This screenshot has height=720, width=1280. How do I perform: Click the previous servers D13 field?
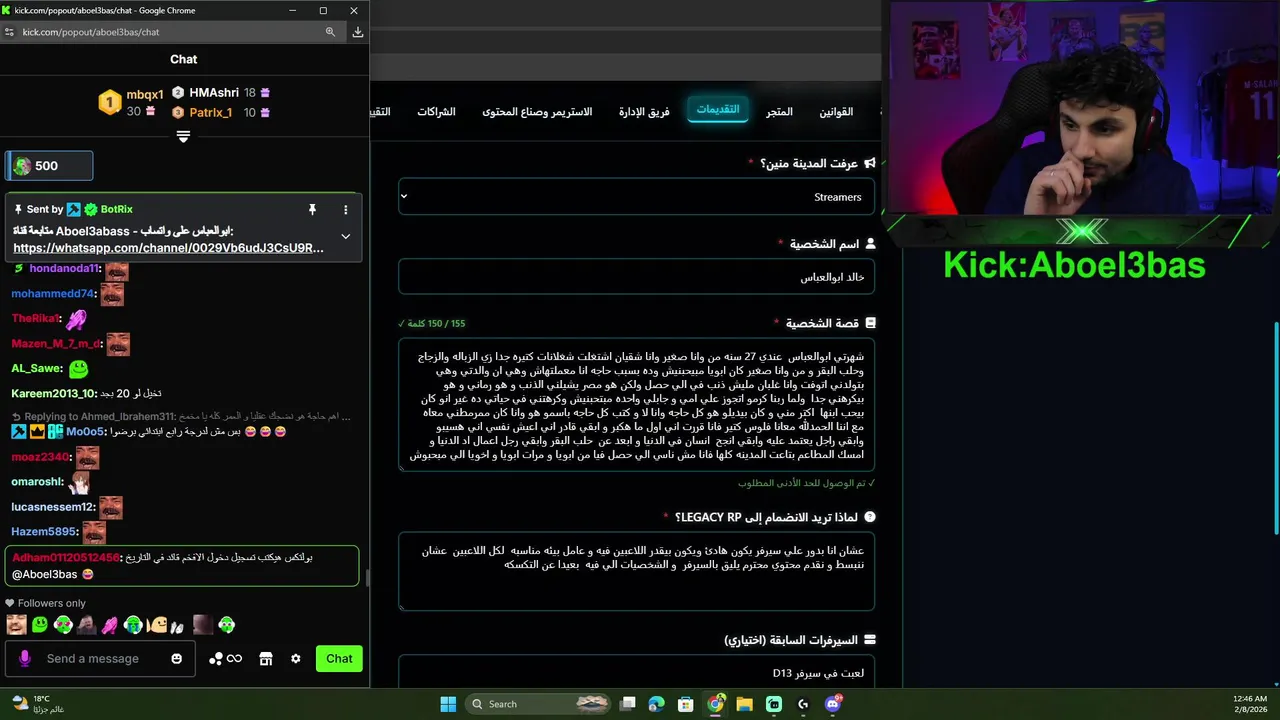636,672
